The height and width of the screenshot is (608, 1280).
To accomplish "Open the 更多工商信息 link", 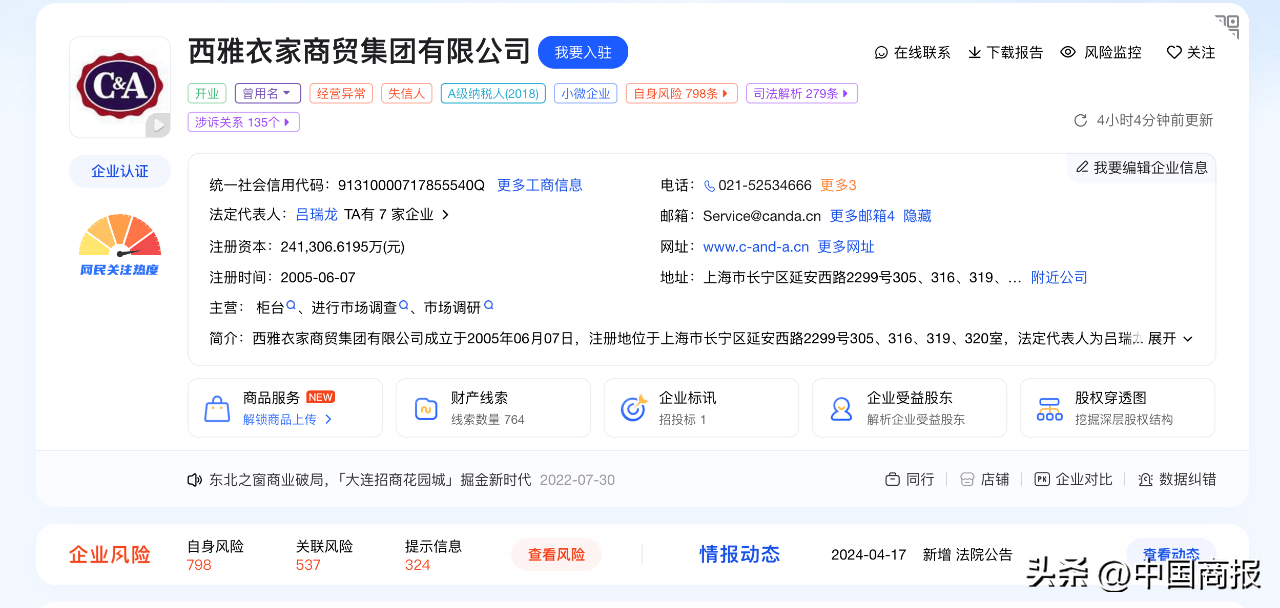I will point(540,185).
